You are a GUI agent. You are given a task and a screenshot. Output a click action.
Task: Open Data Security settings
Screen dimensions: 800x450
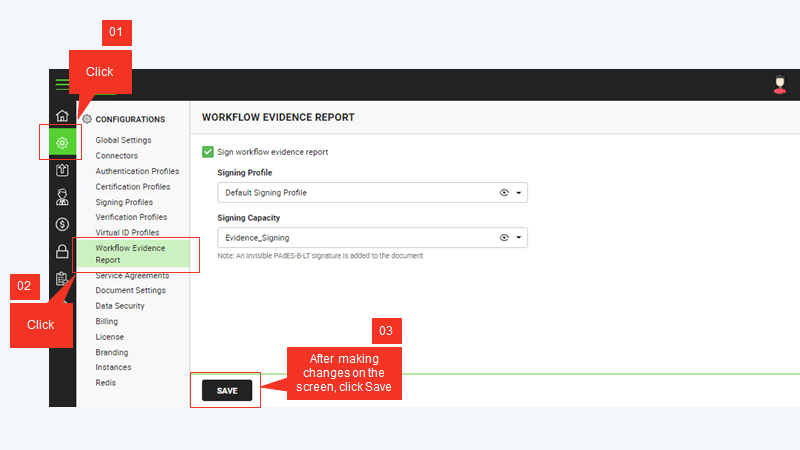[120, 306]
